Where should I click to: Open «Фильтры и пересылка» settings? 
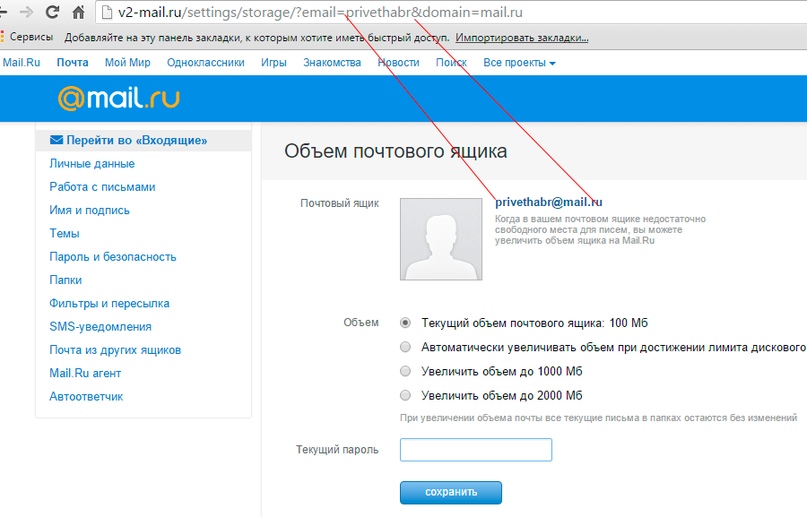point(109,304)
